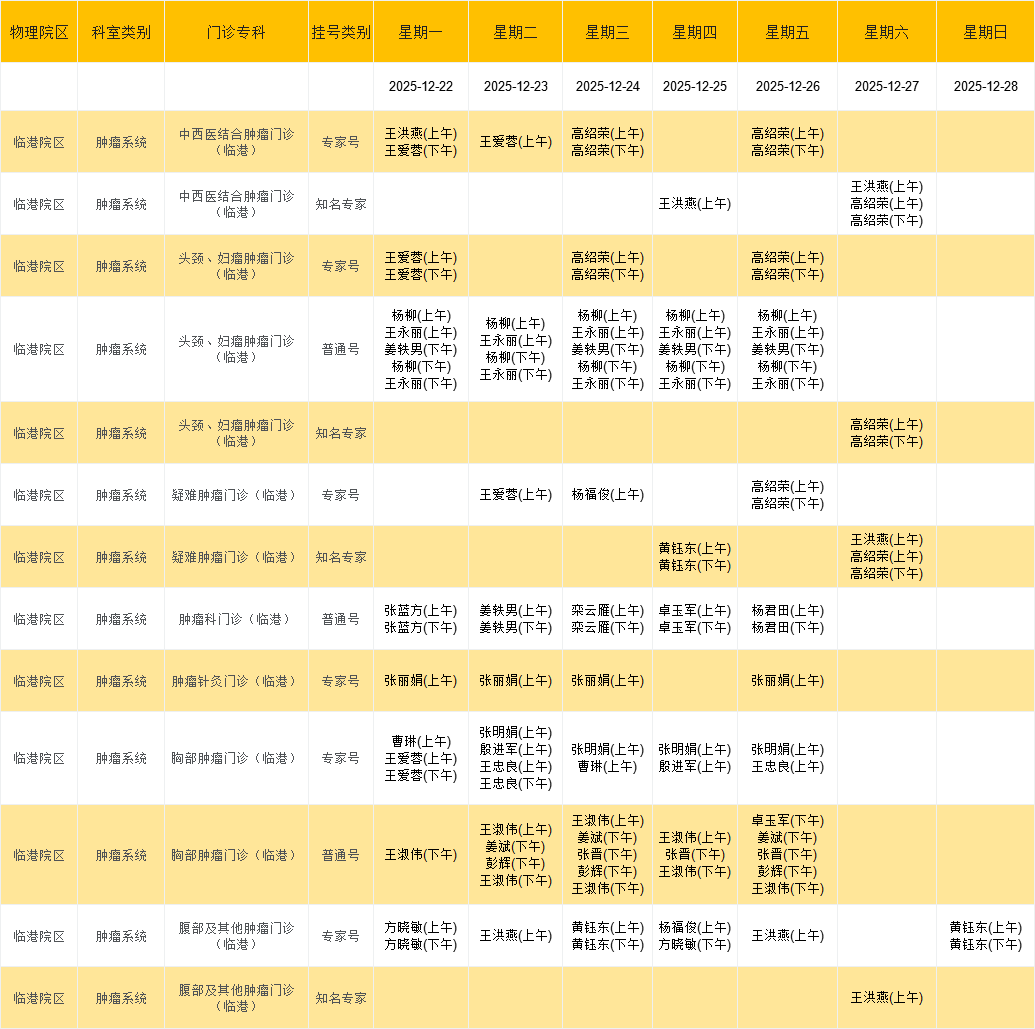Screen dimensions: 1035x1029
Task: Click the 肿瘤针灸门诊（临港） clinic name
Action: pyautogui.click(x=236, y=681)
